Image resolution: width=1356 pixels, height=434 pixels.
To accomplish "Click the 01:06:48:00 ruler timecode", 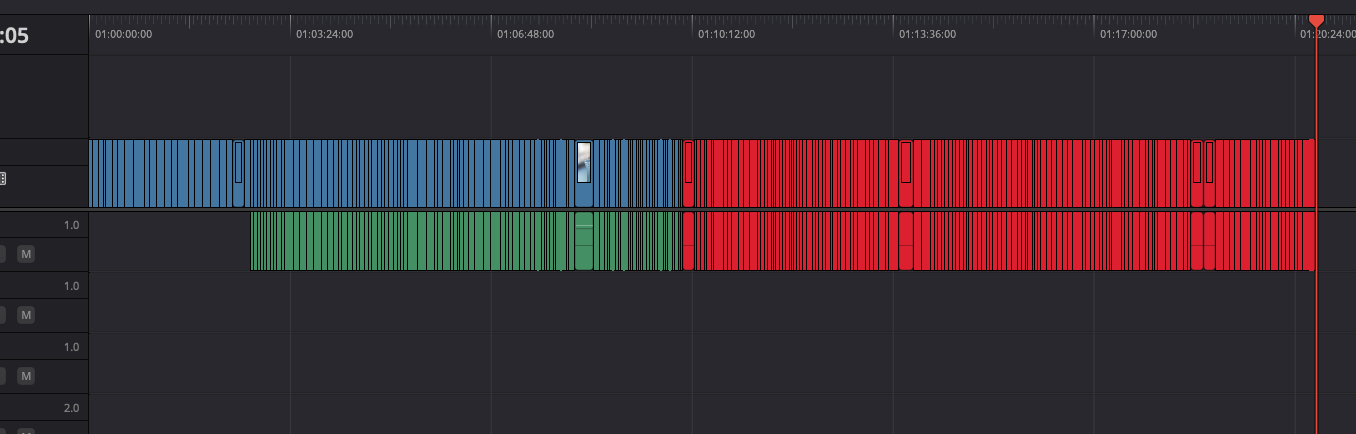I will point(525,34).
